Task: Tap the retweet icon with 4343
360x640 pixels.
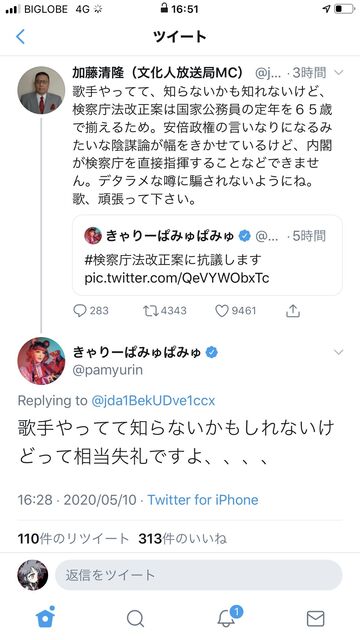Action: pyautogui.click(x=150, y=311)
